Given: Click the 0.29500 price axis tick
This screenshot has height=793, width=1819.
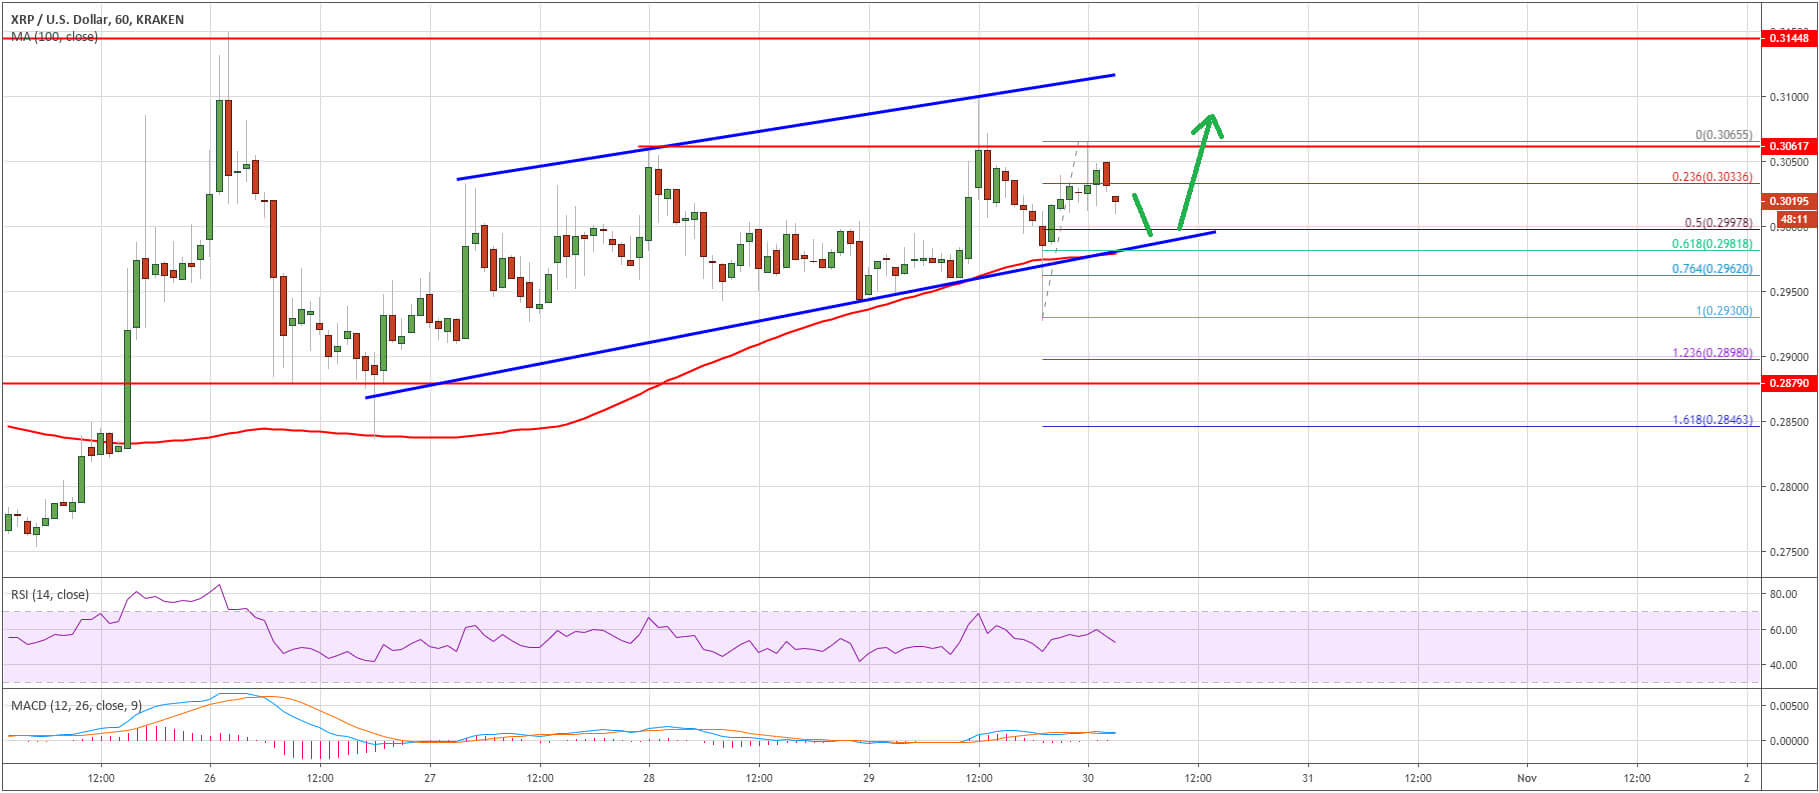Looking at the screenshot, I should 1787,292.
